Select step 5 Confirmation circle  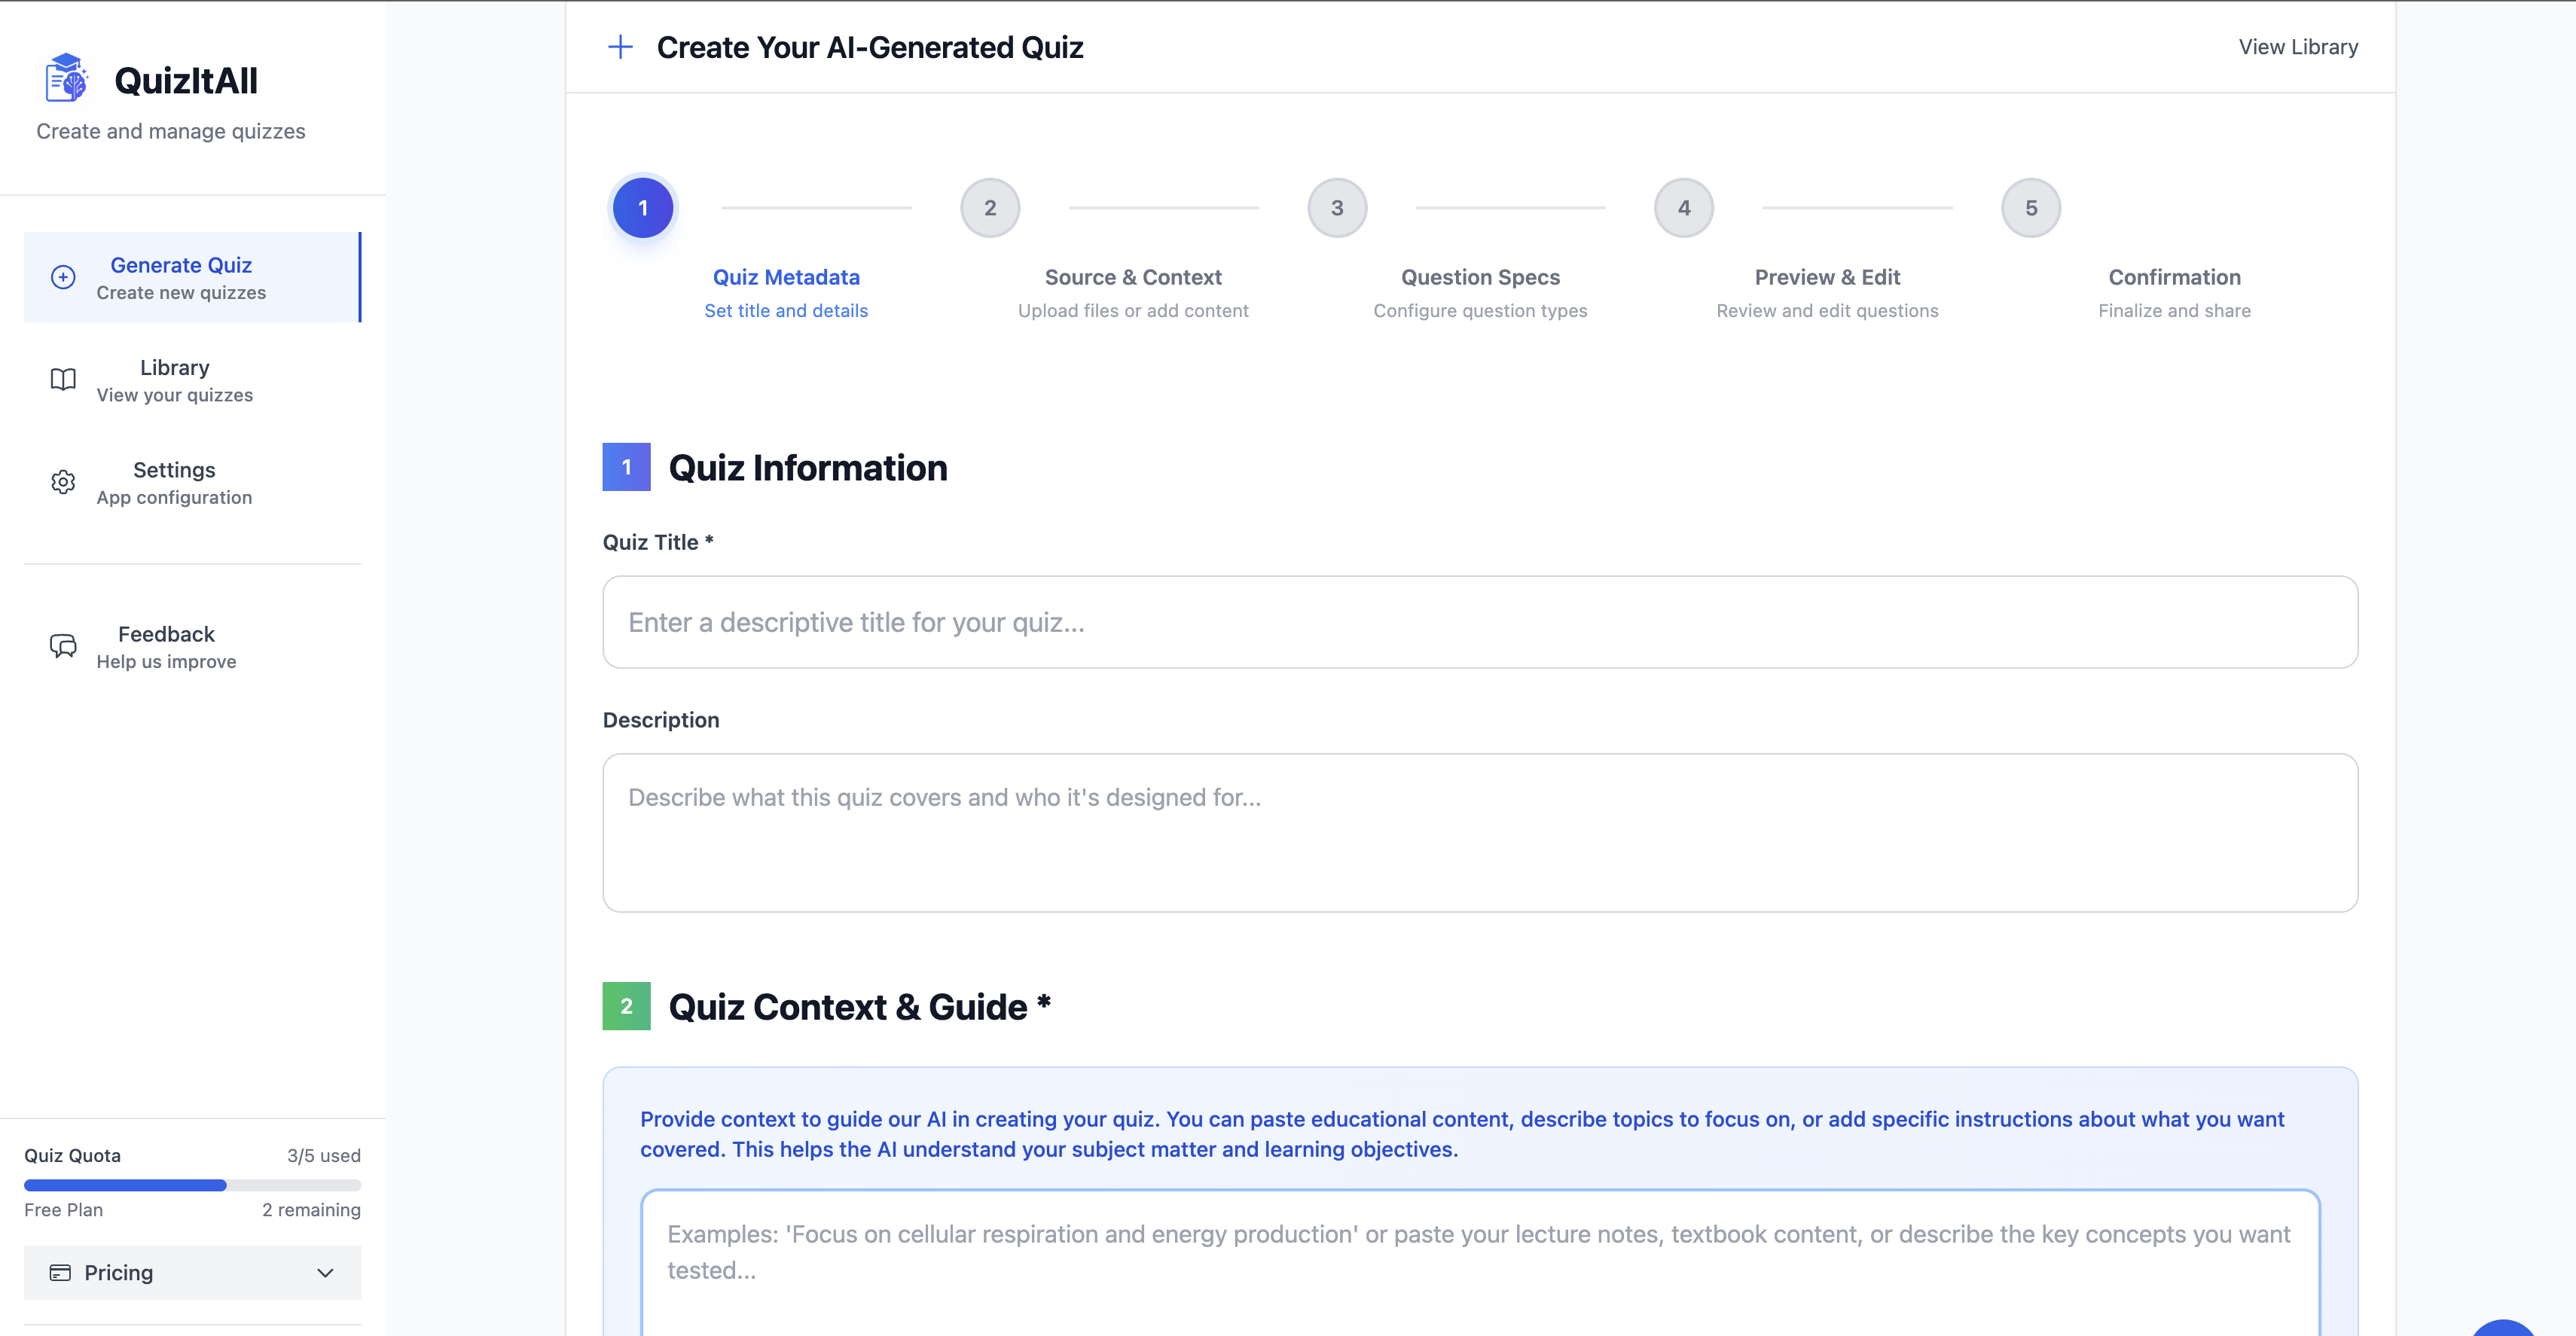(2030, 207)
